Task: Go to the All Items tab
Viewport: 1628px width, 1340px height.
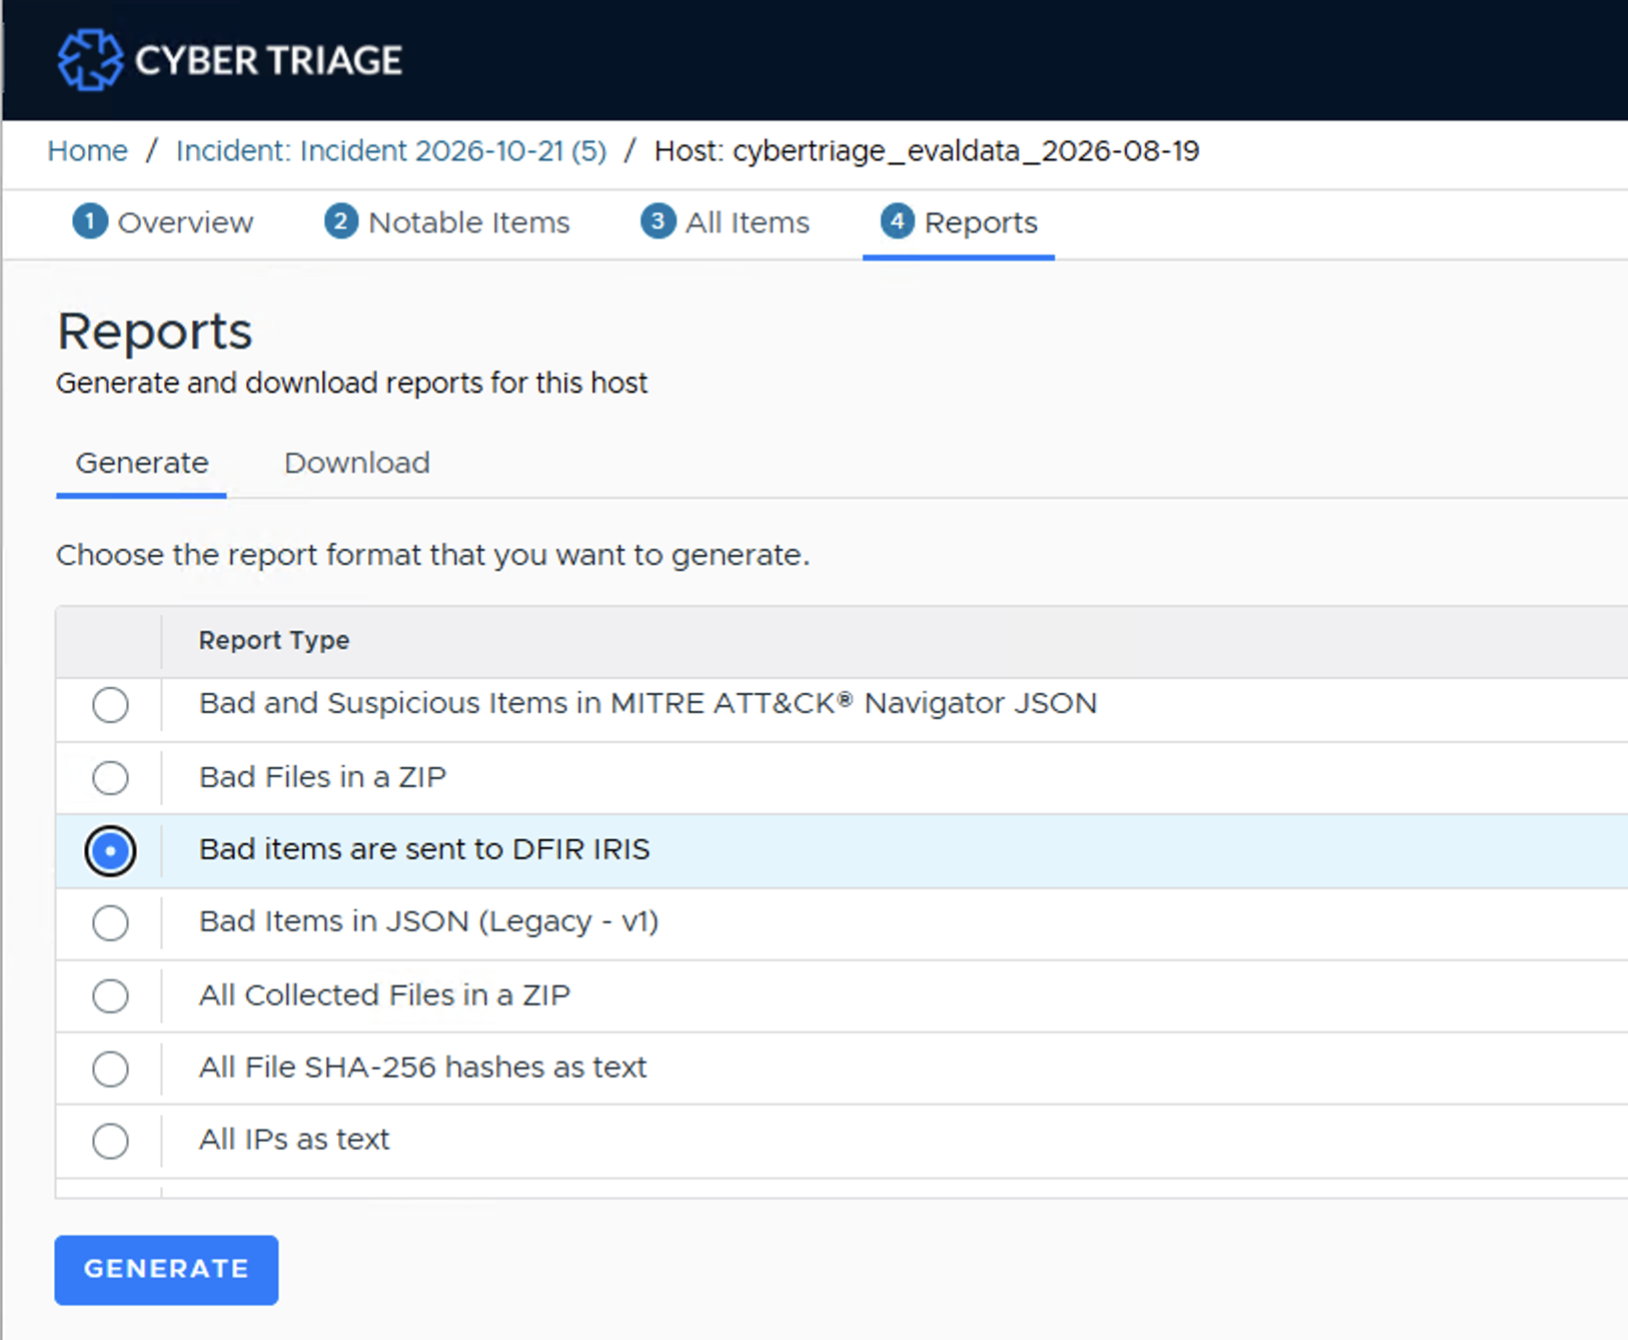Action: click(x=725, y=222)
